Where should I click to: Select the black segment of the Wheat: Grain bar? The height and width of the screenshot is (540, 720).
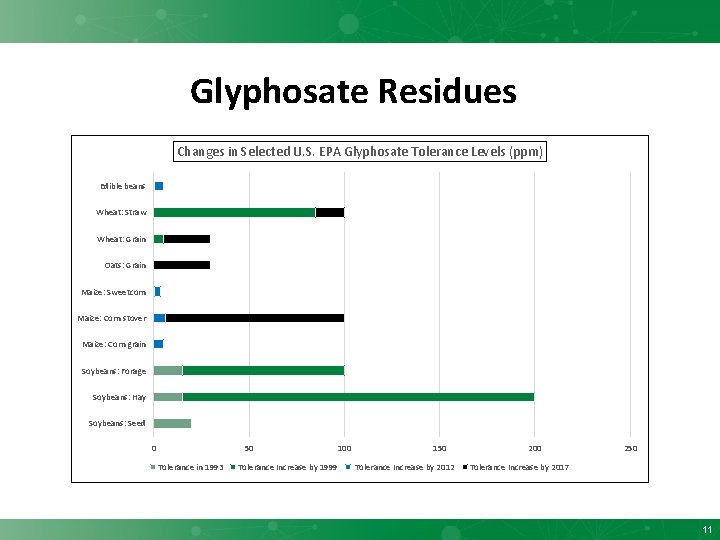click(187, 239)
